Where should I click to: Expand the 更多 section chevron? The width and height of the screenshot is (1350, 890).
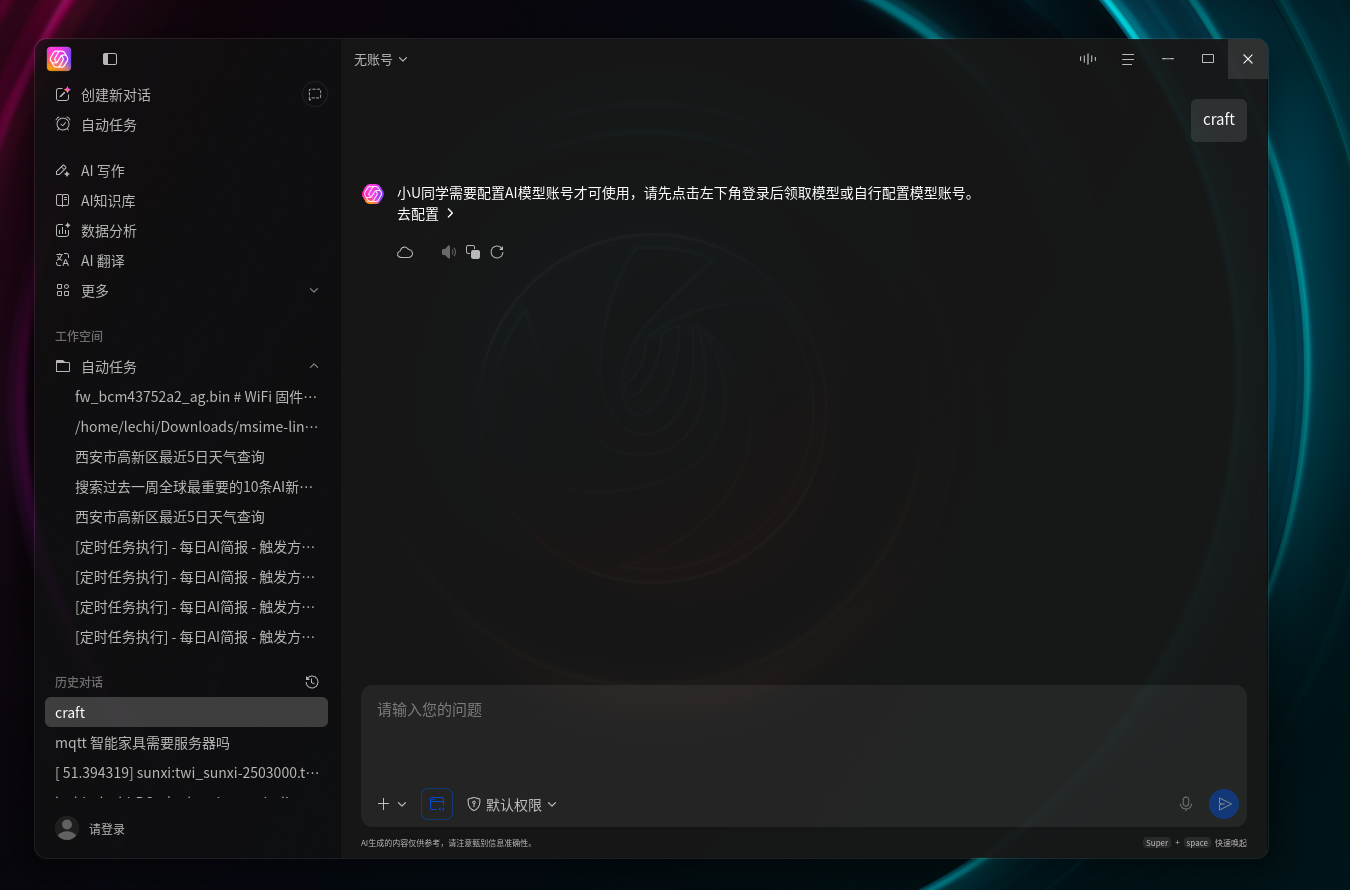(314, 290)
